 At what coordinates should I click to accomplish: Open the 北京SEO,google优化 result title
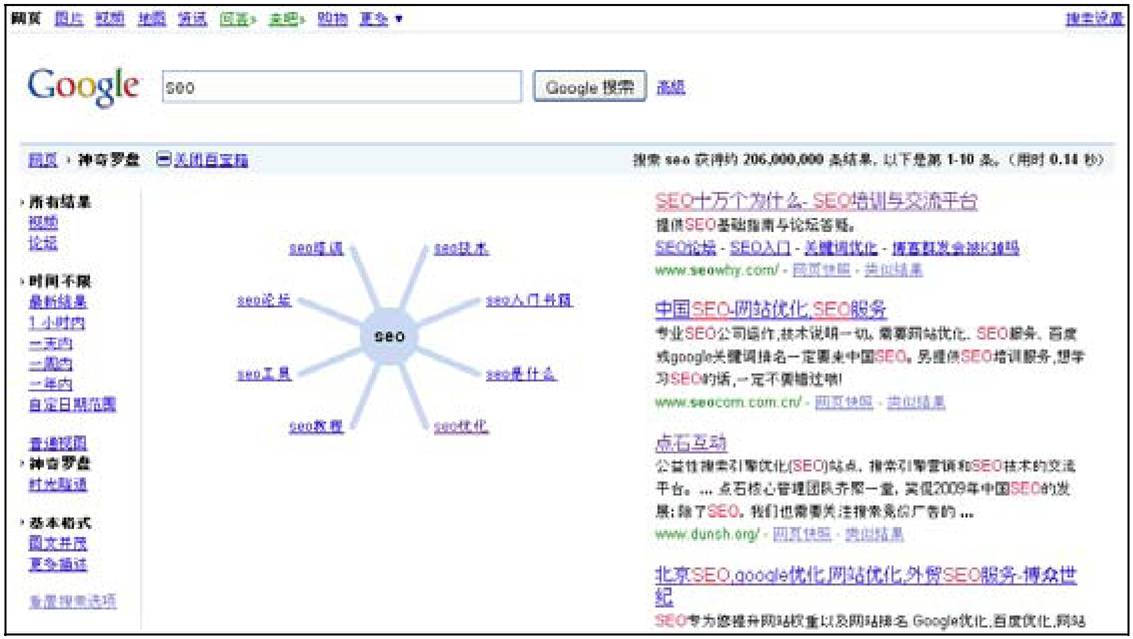pos(866,586)
